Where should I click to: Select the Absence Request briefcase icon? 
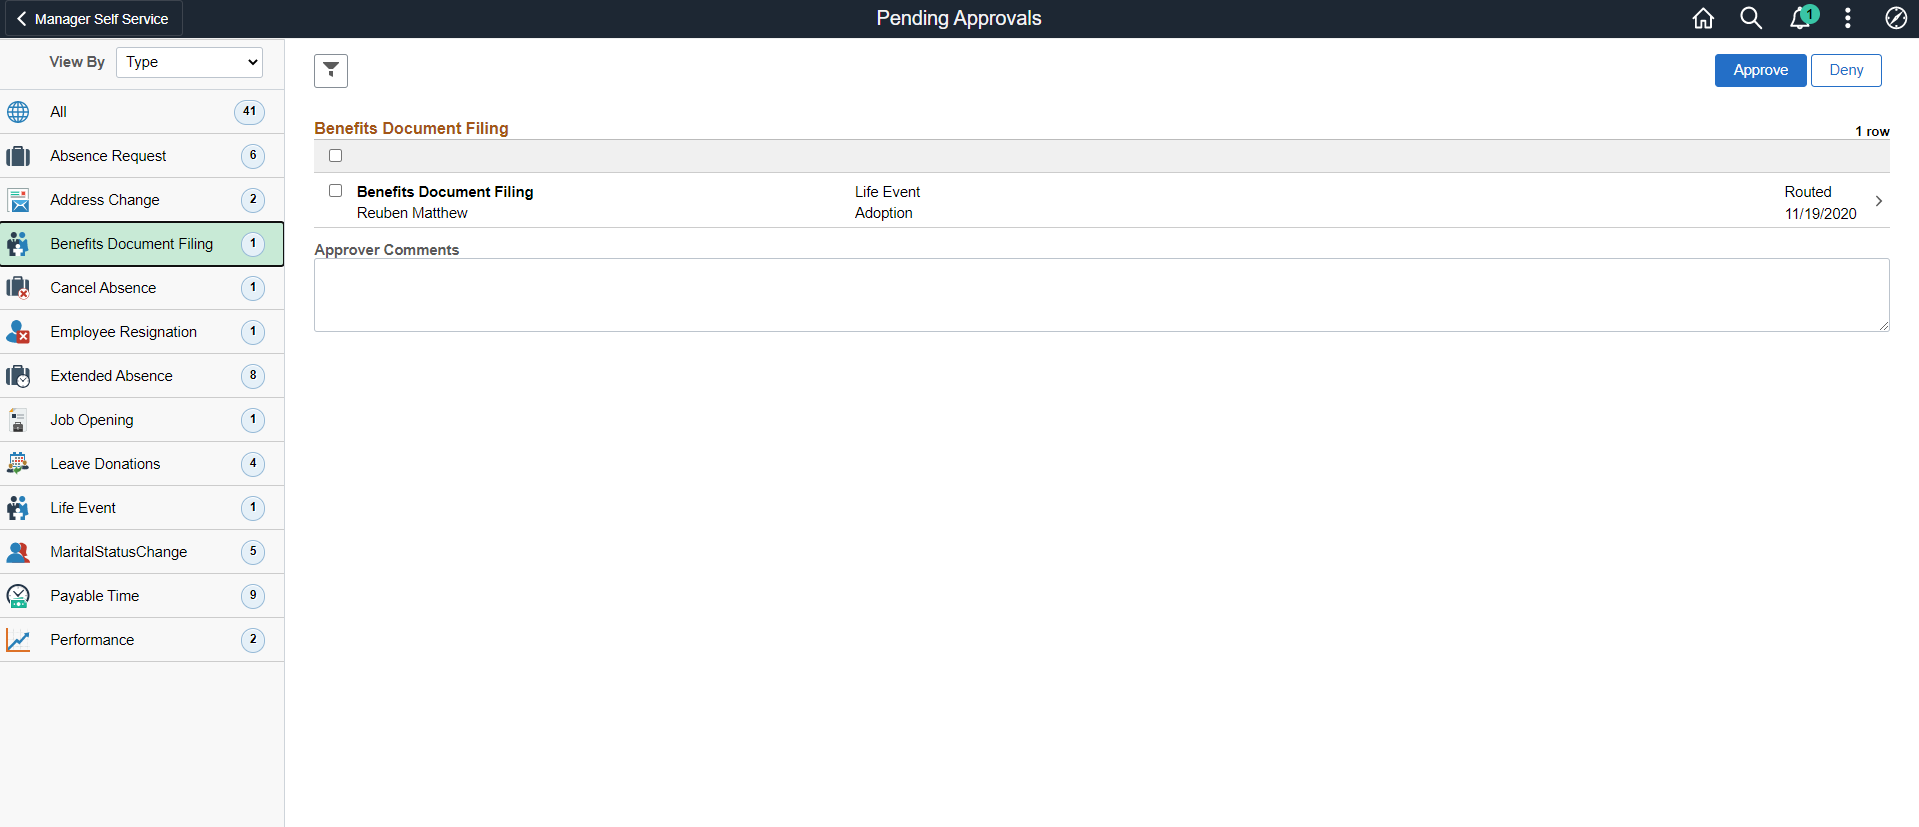coord(18,156)
